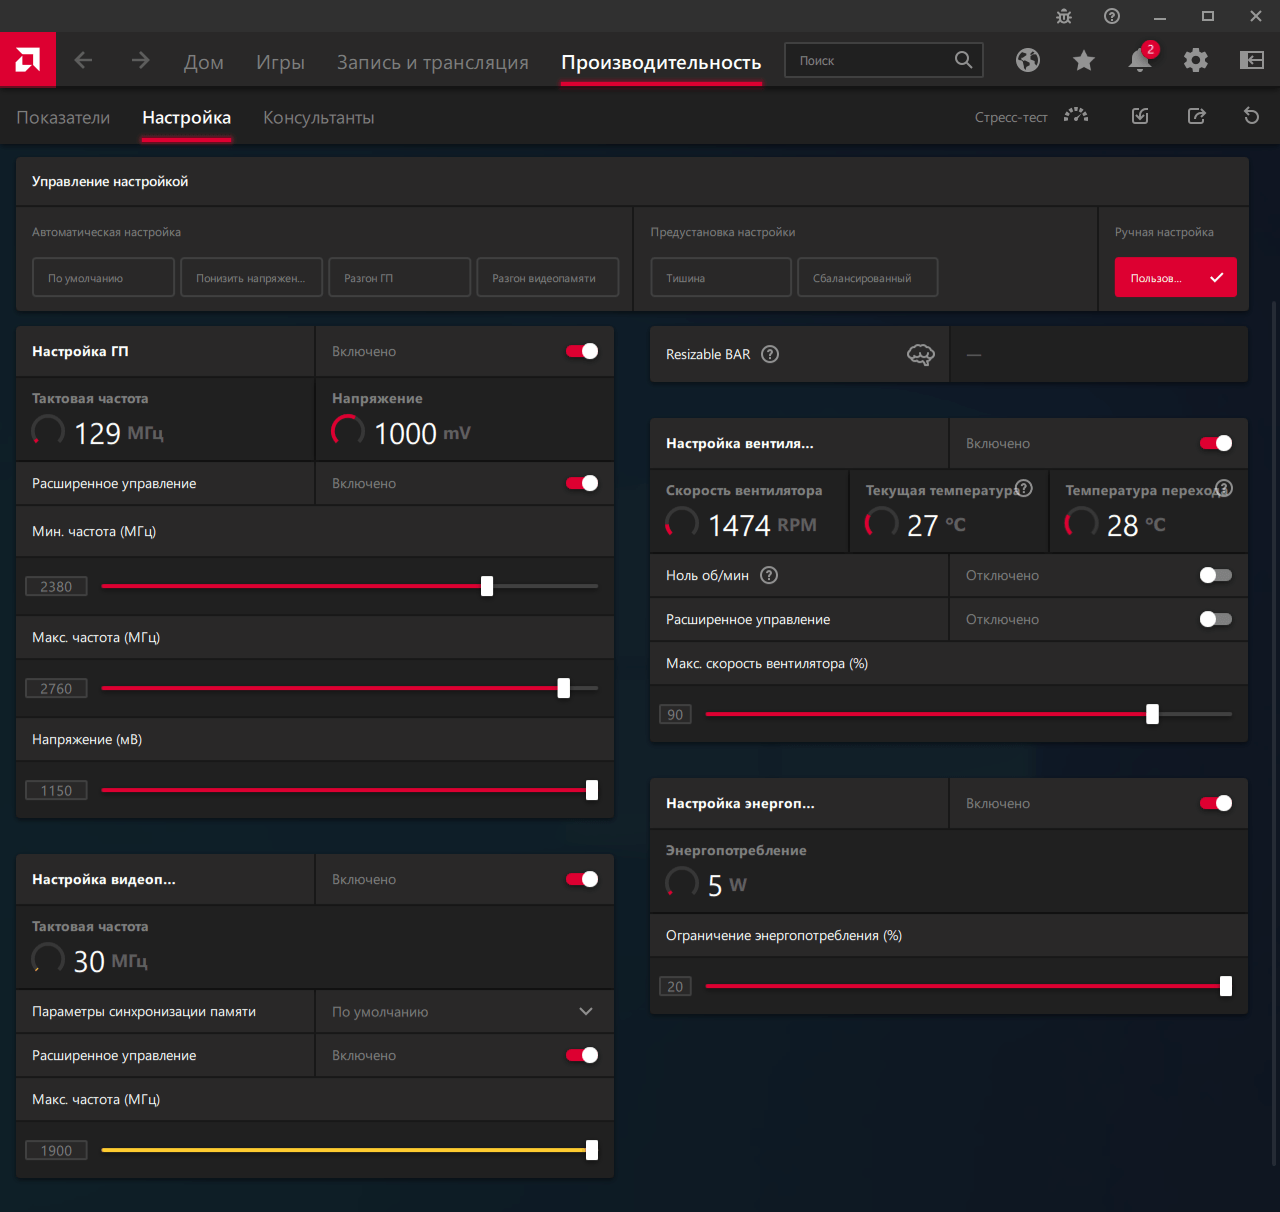
Task: Click the AMD logo home icon
Action: (28, 60)
